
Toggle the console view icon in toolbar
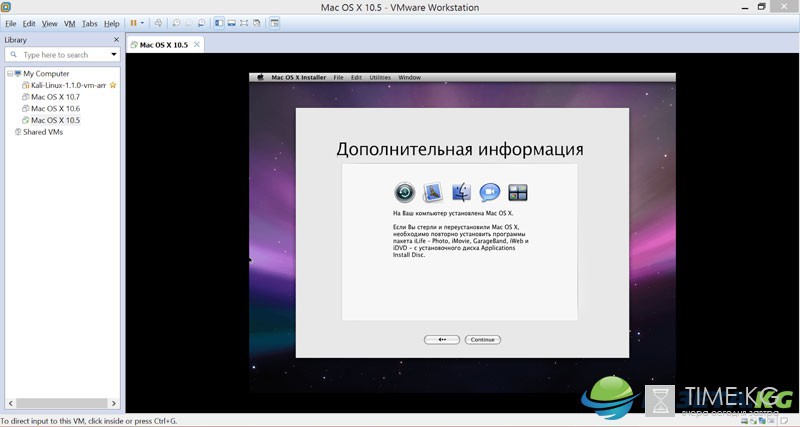pyautogui.click(x=274, y=23)
